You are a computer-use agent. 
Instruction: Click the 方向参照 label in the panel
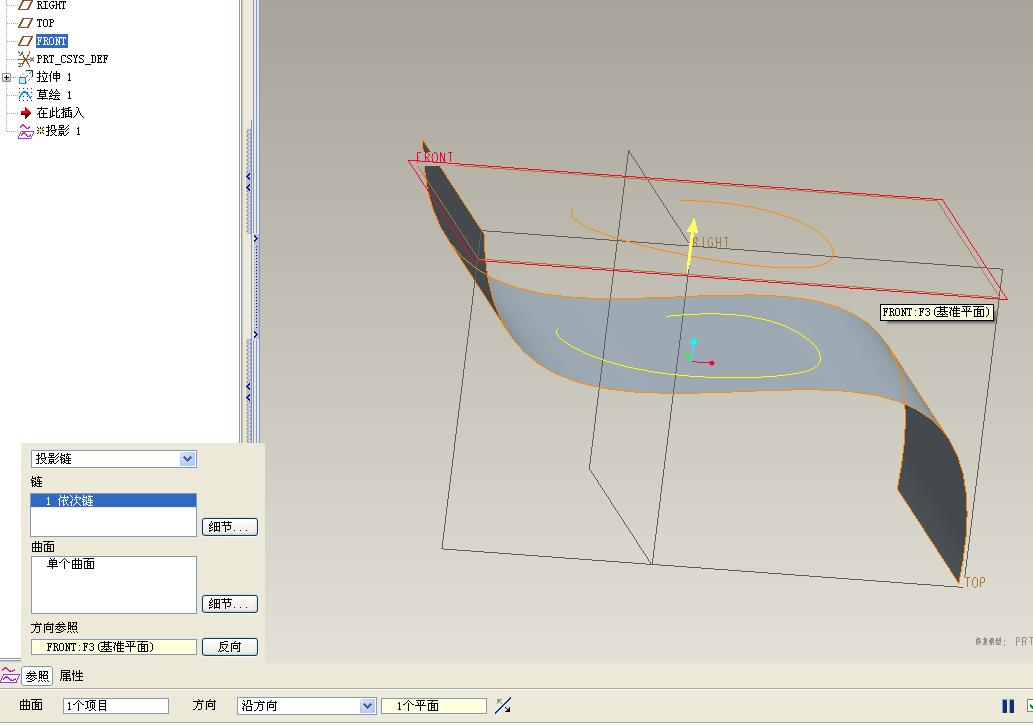(x=54, y=627)
